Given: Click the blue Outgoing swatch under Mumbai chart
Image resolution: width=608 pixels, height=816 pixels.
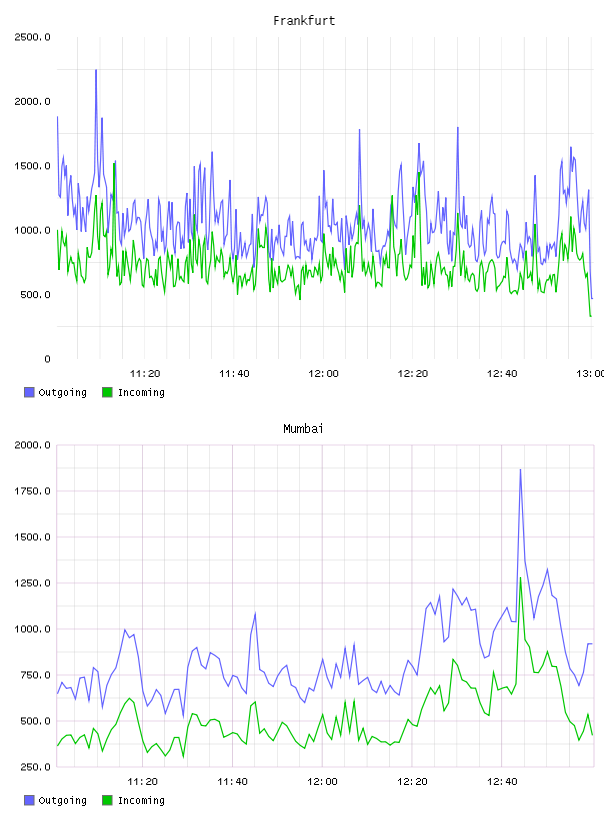Looking at the screenshot, I should [x=29, y=800].
